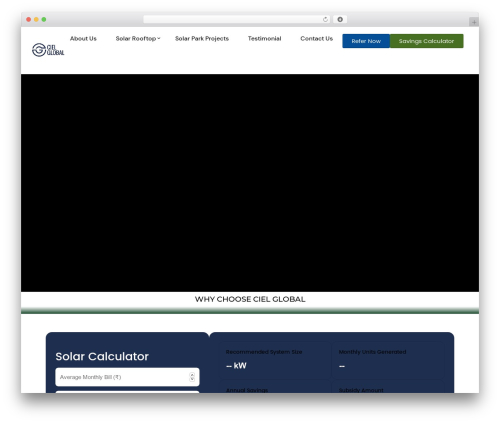Image resolution: width=500 pixels, height=423 pixels.
Task: Maximize the window with green button
Action: pyautogui.click(x=44, y=20)
